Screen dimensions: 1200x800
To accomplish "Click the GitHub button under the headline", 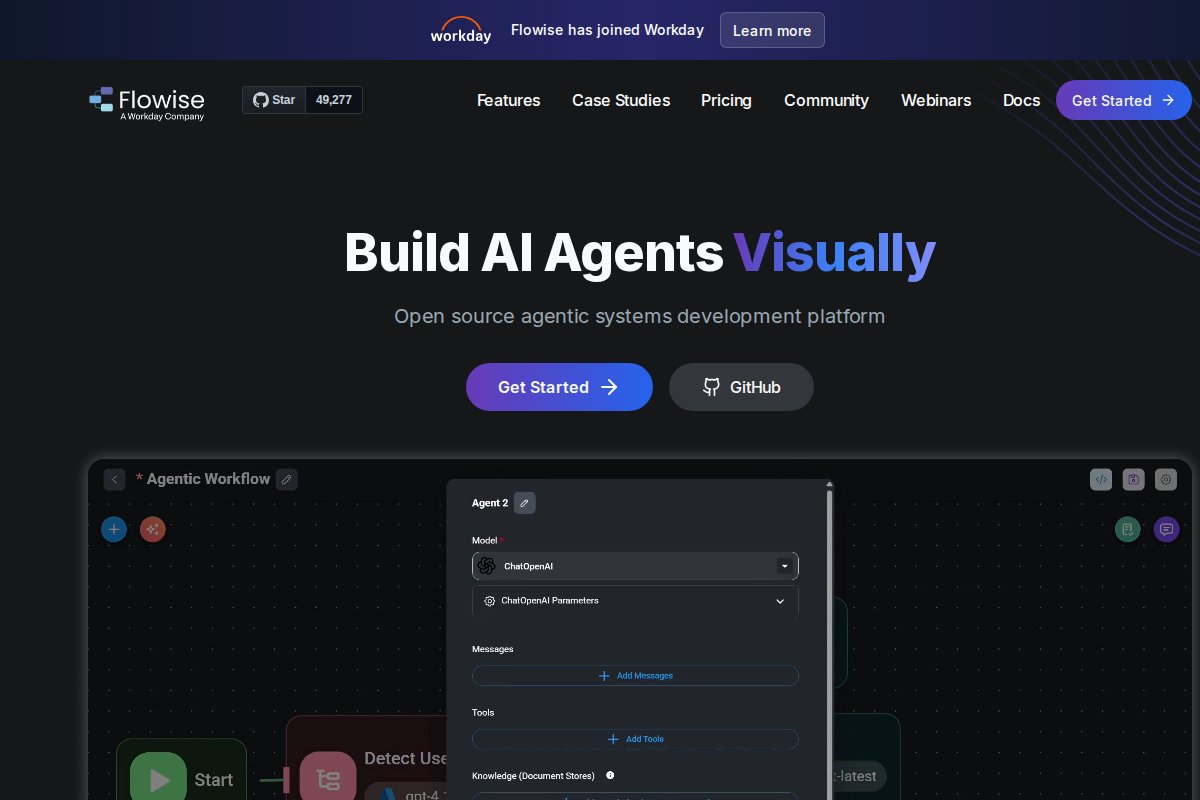I will [741, 387].
